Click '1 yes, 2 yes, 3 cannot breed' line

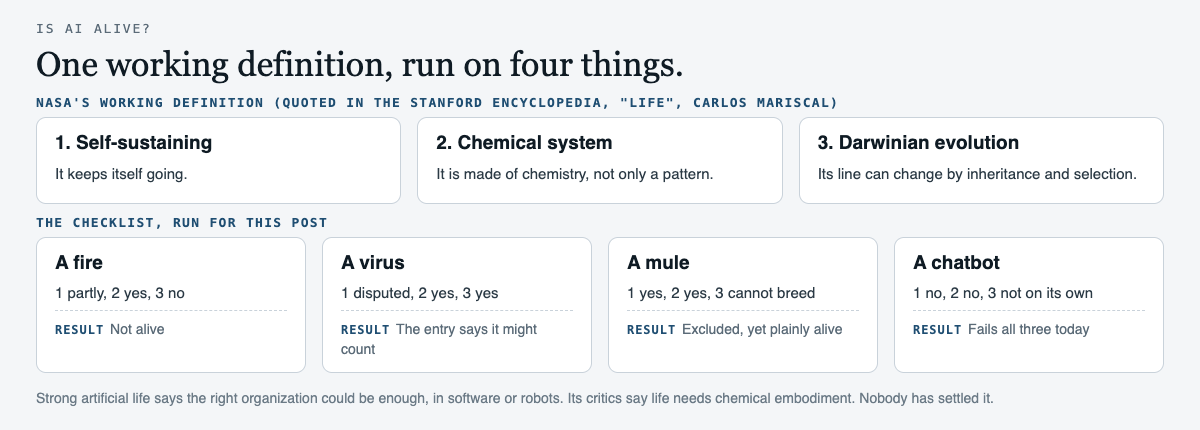click(721, 293)
